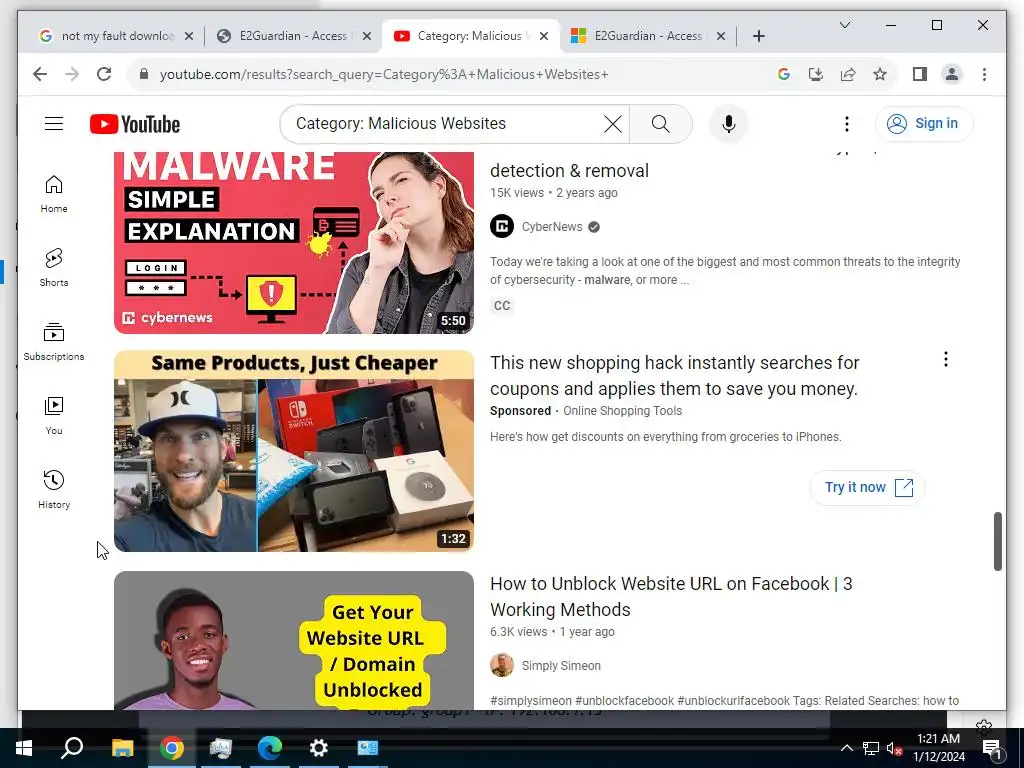The height and width of the screenshot is (768, 1024).
Task: Open the CyberNews channel link
Action: coord(552,227)
